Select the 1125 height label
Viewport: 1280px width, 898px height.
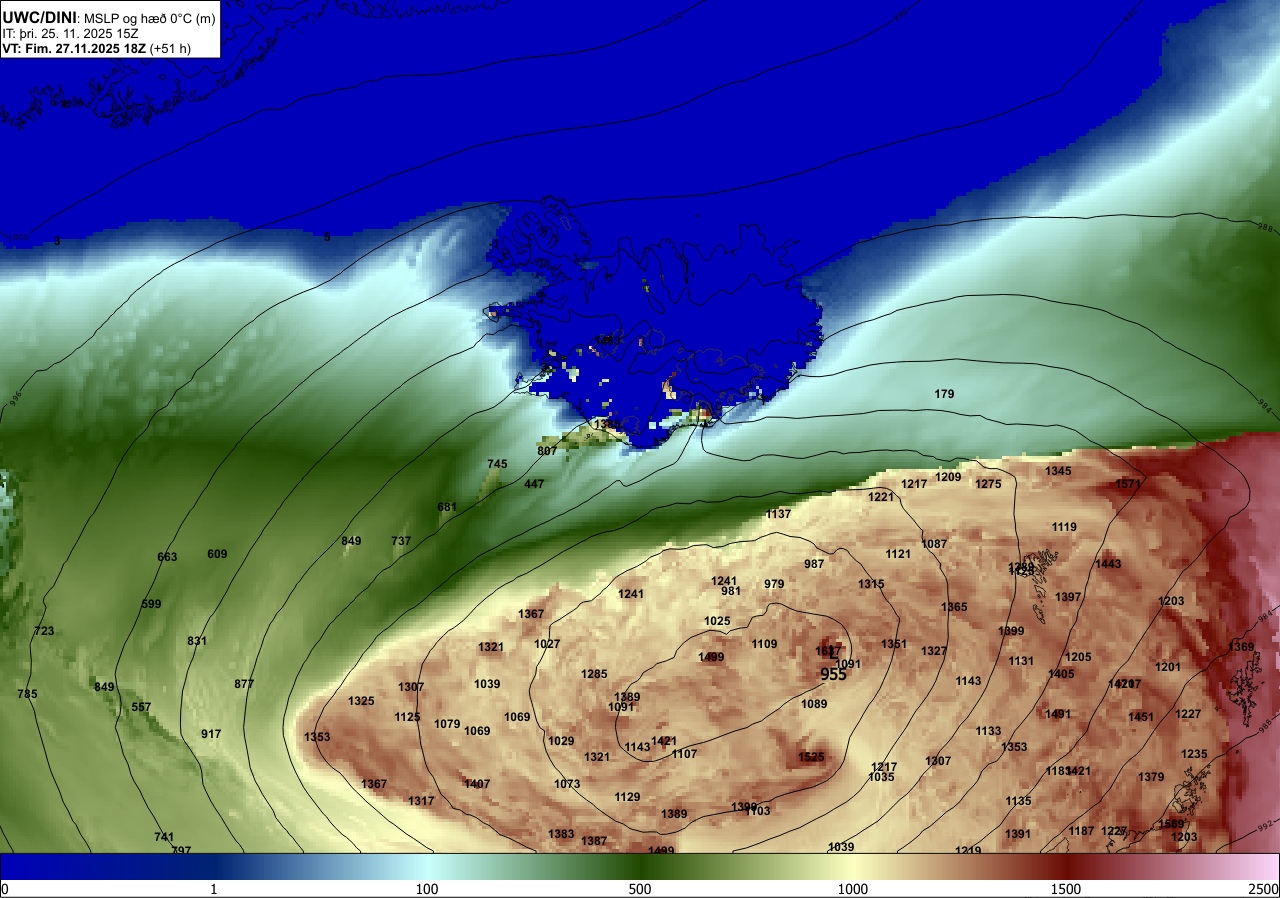point(407,717)
